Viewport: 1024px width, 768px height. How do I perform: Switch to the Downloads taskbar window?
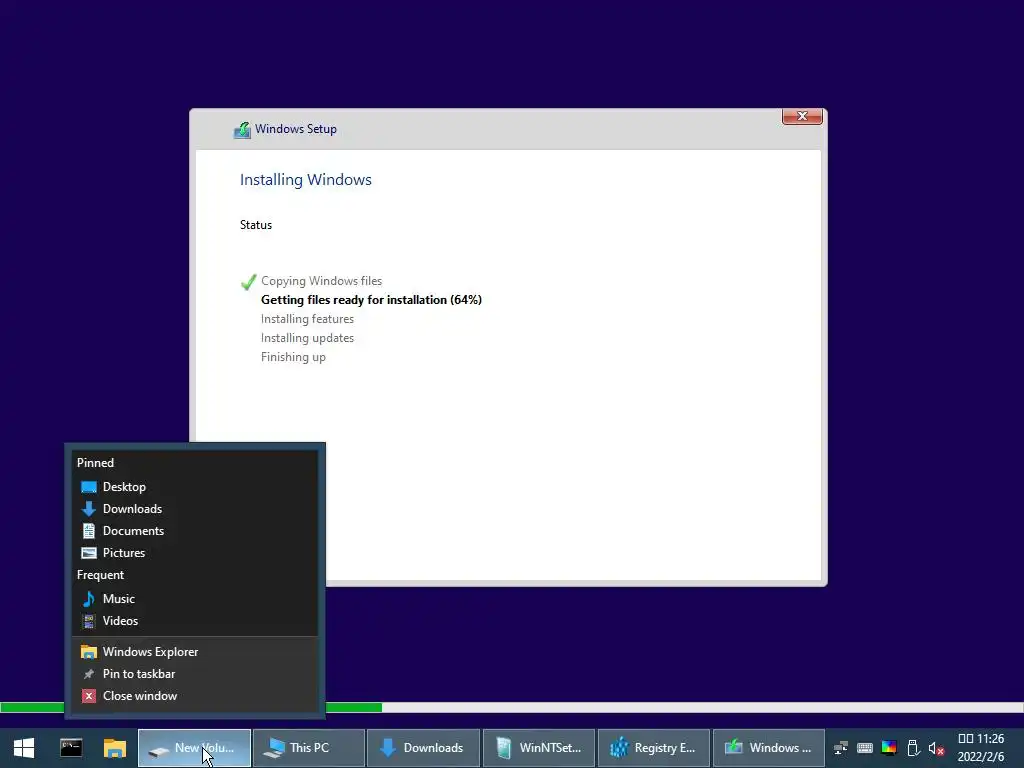pyautogui.click(x=423, y=748)
